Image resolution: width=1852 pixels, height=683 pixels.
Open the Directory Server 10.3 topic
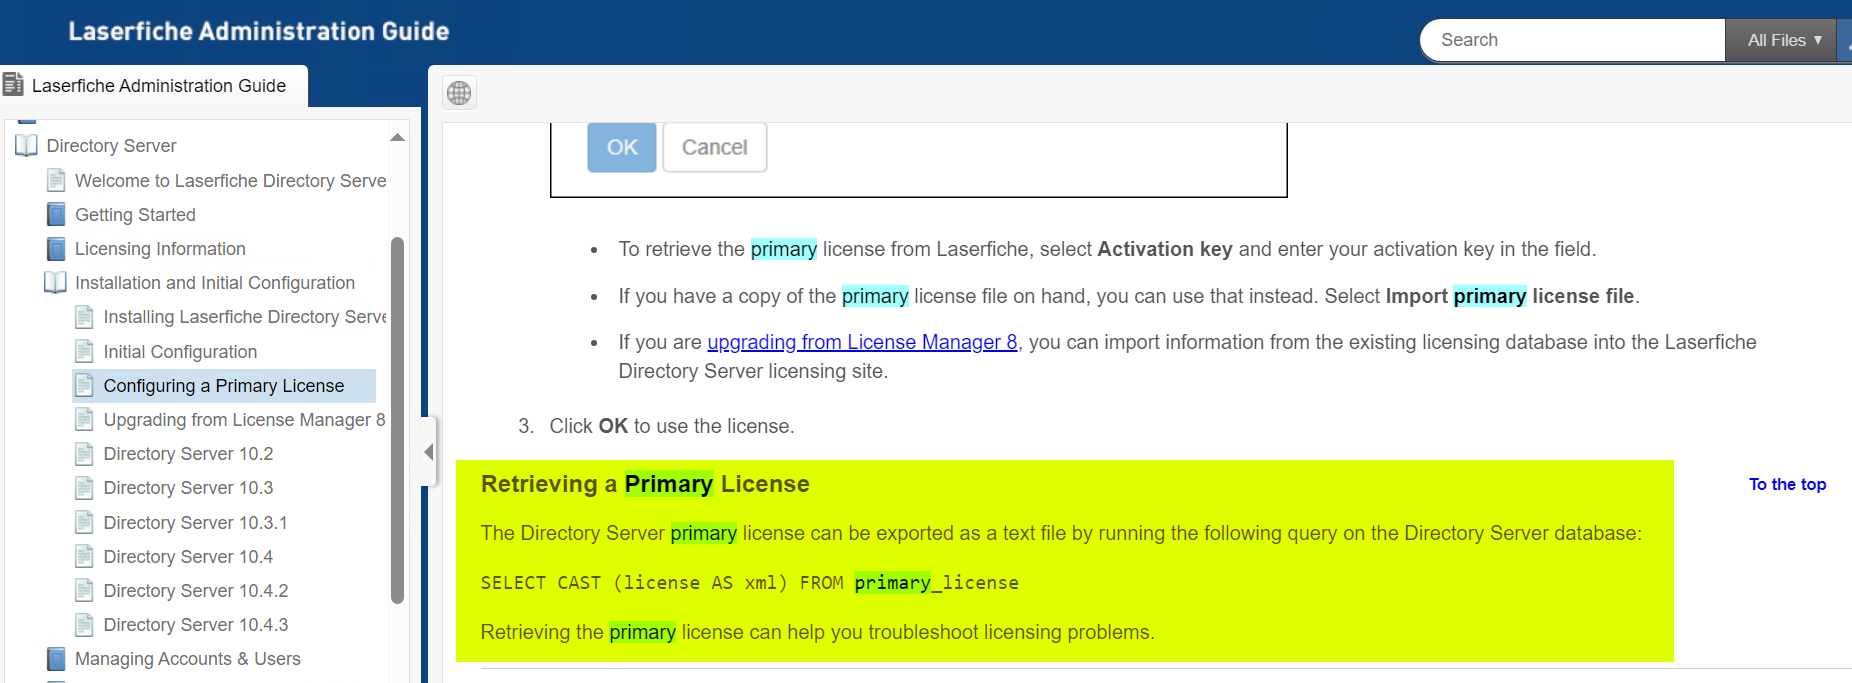click(x=188, y=488)
